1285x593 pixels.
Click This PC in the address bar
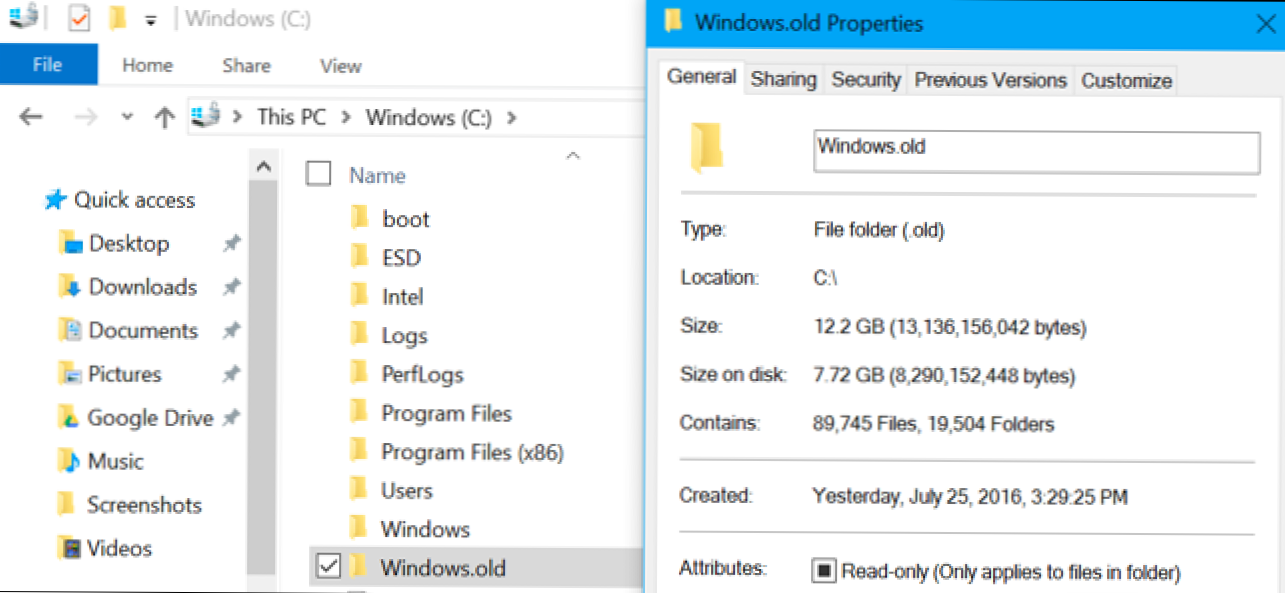pos(291,117)
